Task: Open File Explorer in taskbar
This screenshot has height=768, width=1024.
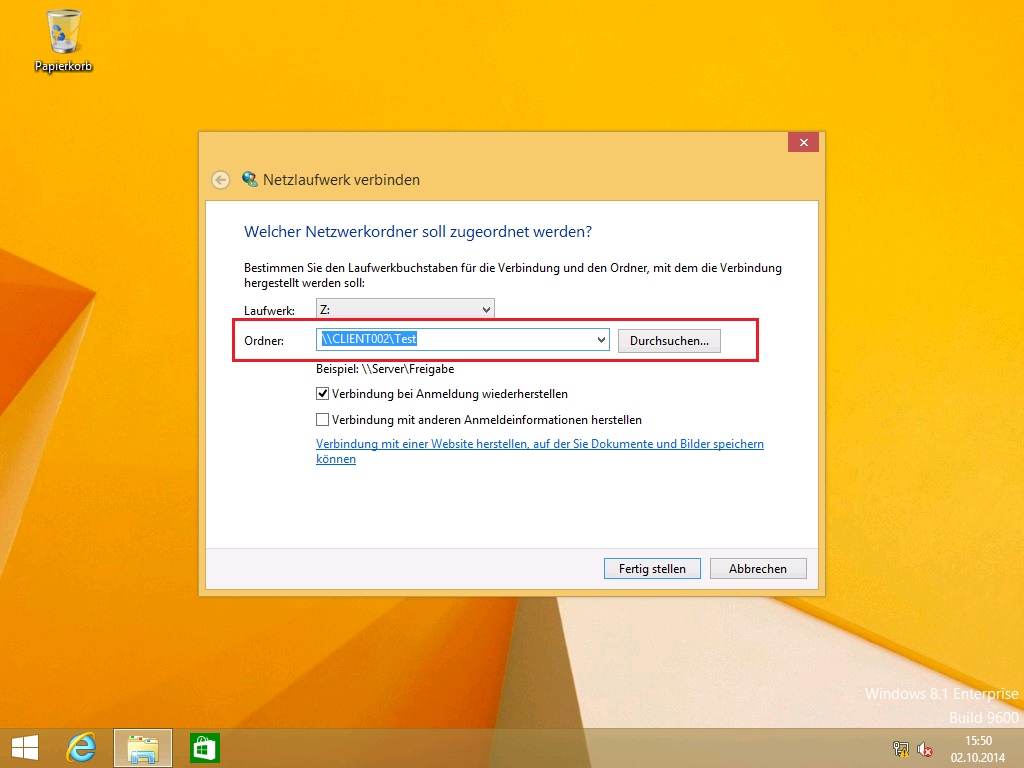Action: click(143, 748)
